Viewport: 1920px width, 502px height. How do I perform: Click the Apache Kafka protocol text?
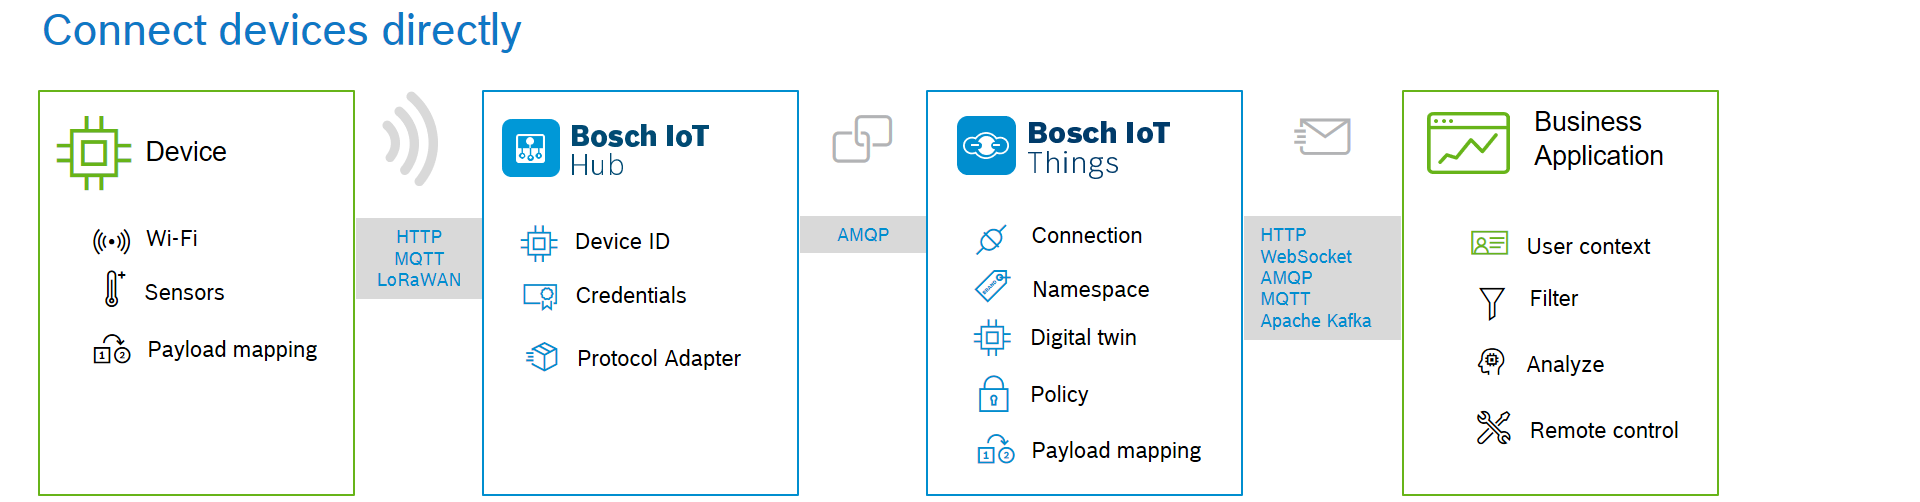point(1315,321)
